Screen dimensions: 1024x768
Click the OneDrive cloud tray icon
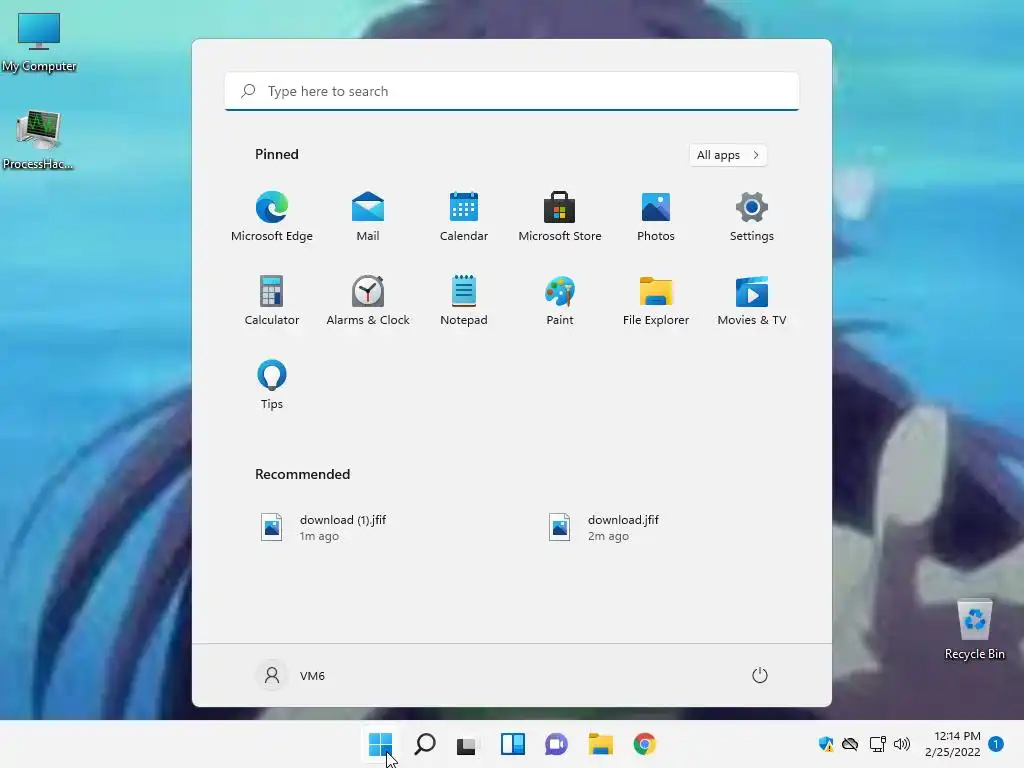point(850,744)
